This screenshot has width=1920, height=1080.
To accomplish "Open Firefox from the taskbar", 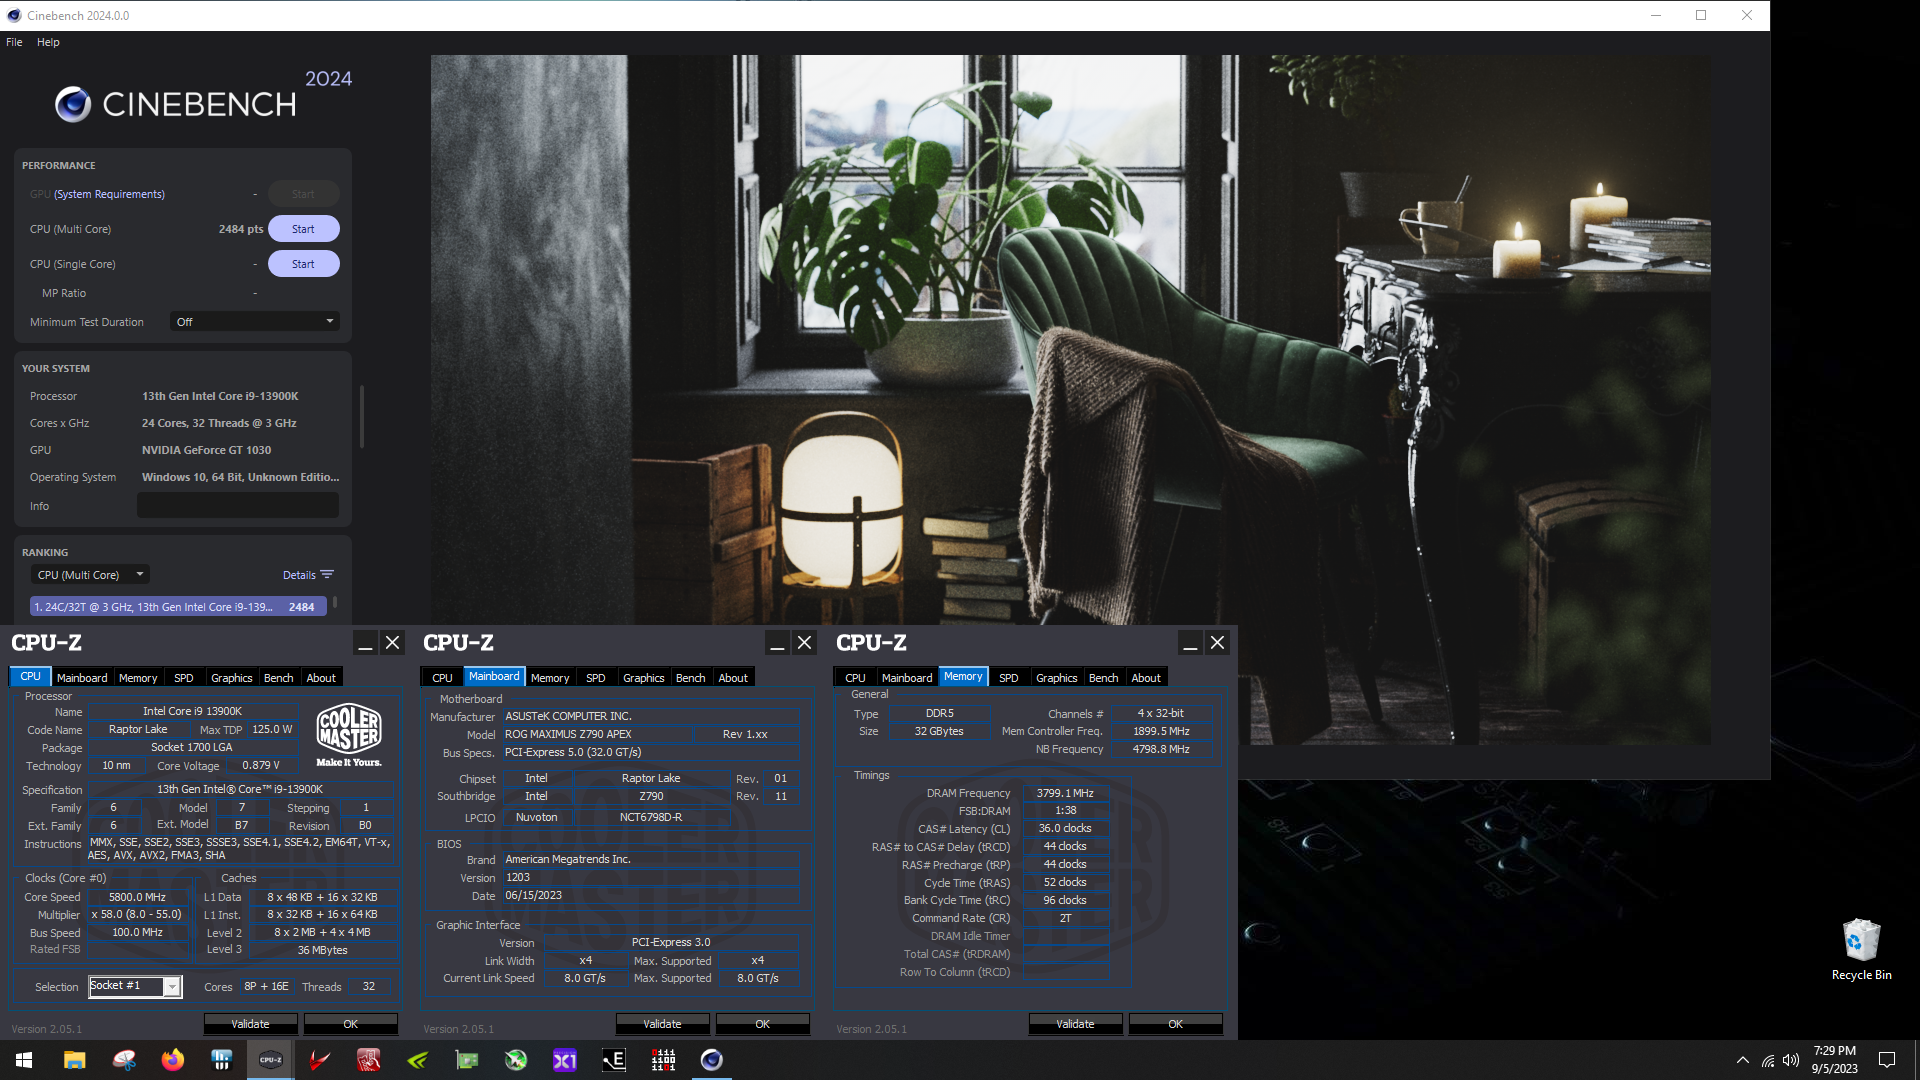I will [173, 1060].
